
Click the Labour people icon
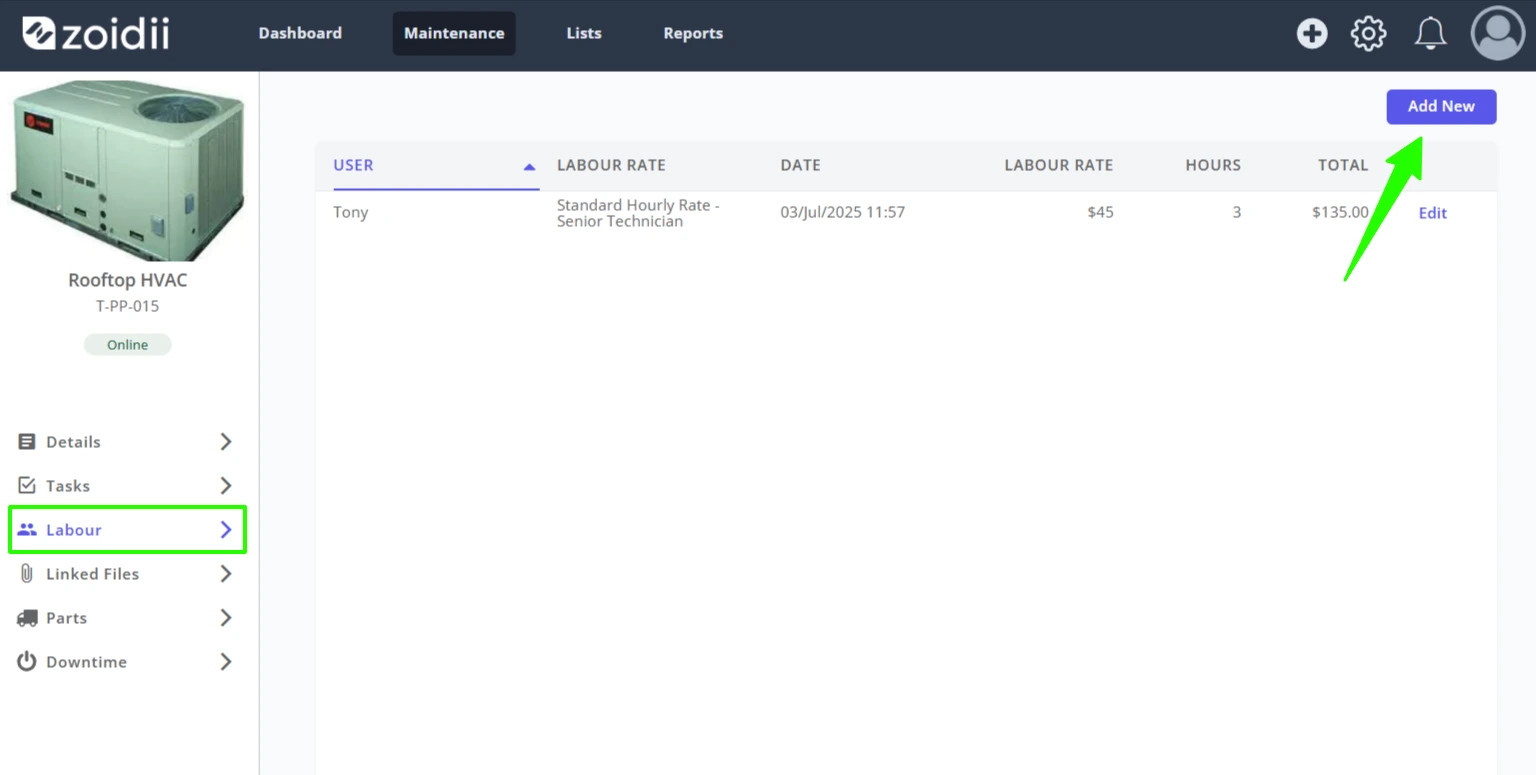click(x=27, y=530)
